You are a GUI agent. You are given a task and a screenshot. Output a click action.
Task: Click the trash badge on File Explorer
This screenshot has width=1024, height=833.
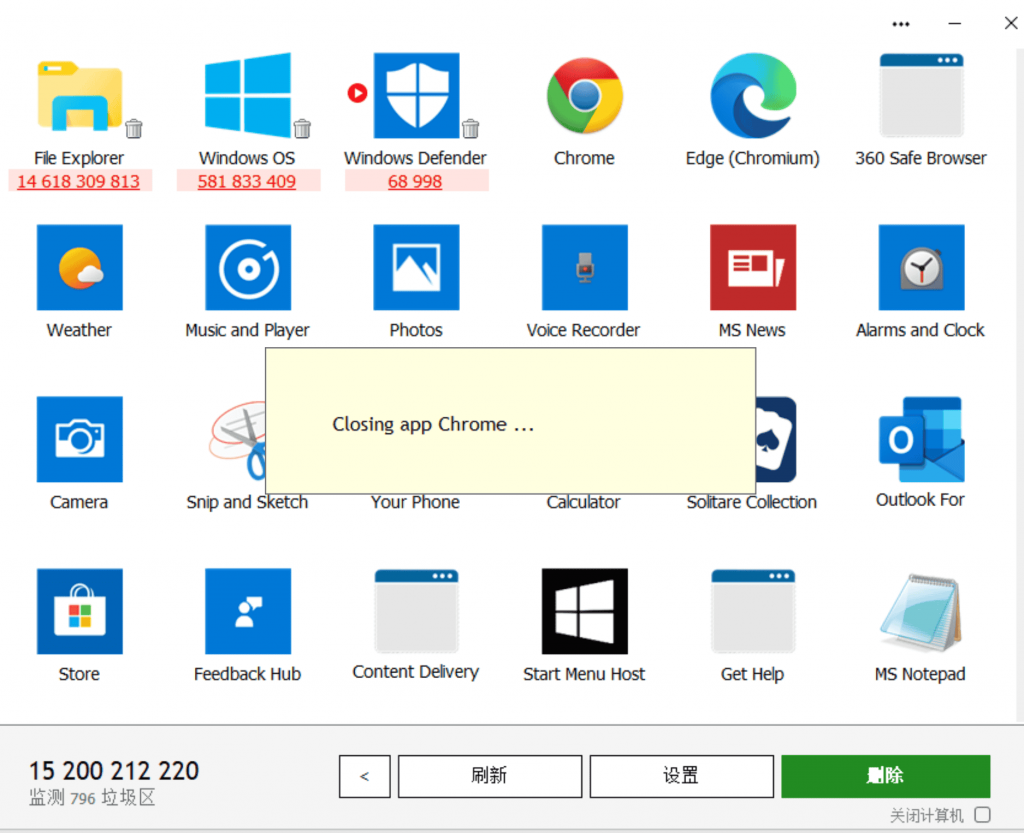(x=135, y=129)
